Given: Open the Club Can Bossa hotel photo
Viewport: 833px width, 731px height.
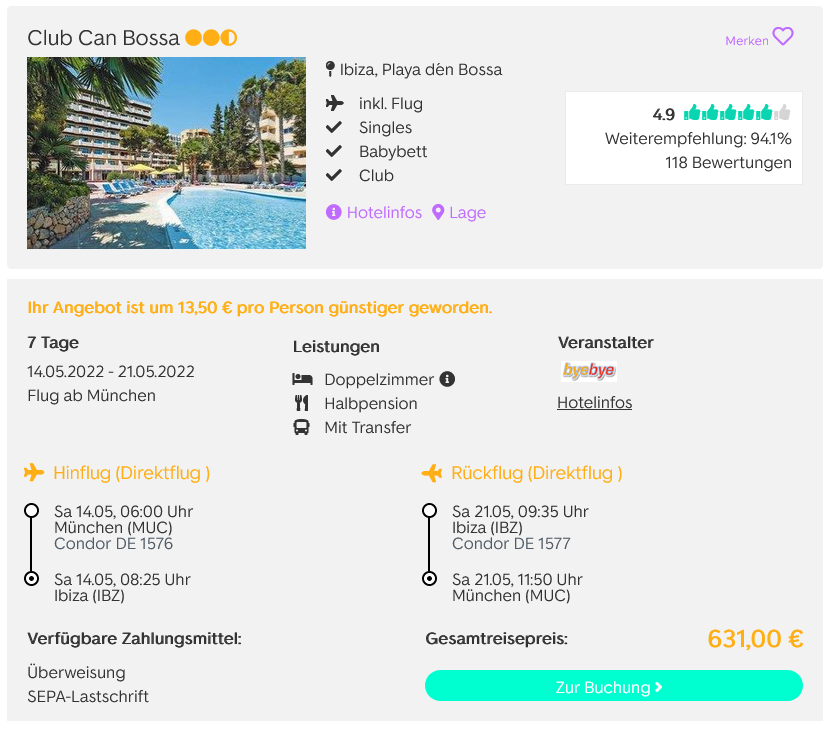Looking at the screenshot, I should coord(166,153).
